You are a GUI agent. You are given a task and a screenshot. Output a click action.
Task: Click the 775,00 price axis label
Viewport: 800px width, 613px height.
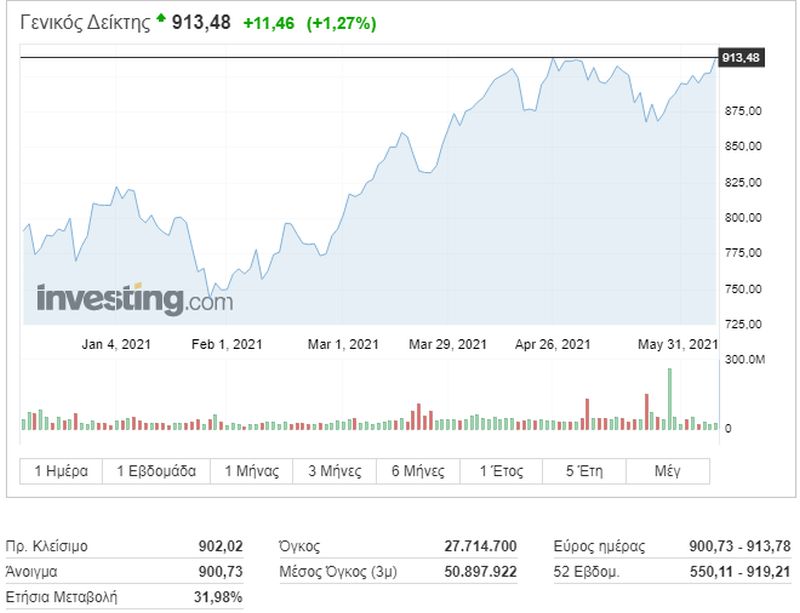tap(743, 253)
